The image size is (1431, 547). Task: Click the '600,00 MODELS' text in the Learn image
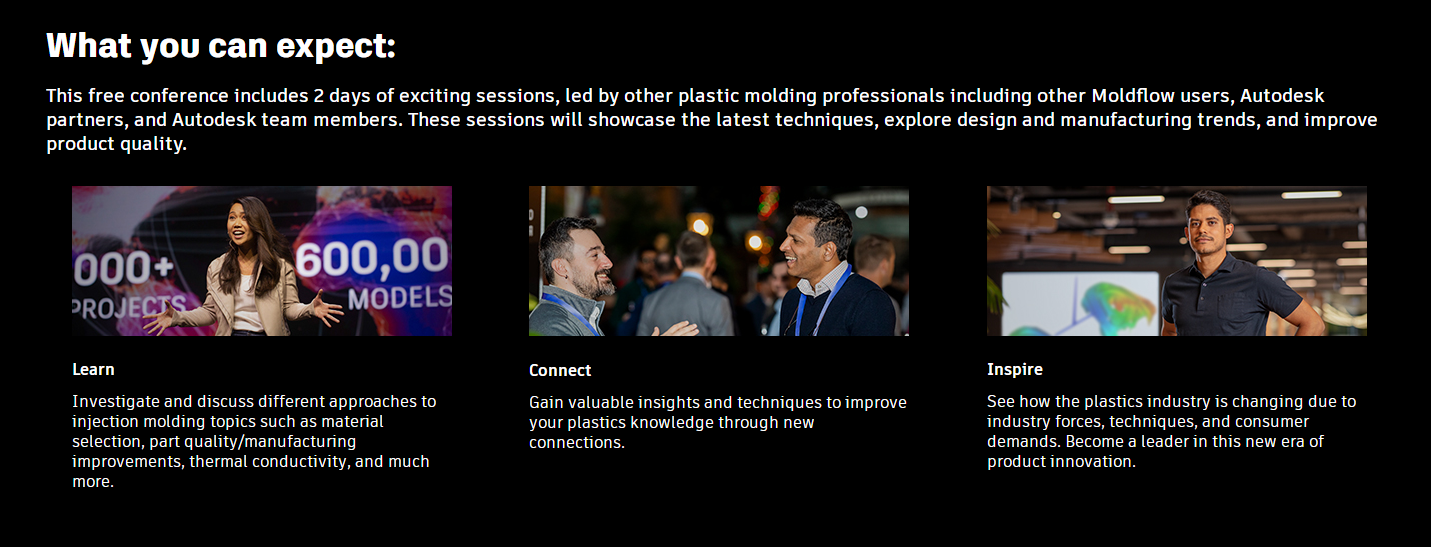point(372,276)
